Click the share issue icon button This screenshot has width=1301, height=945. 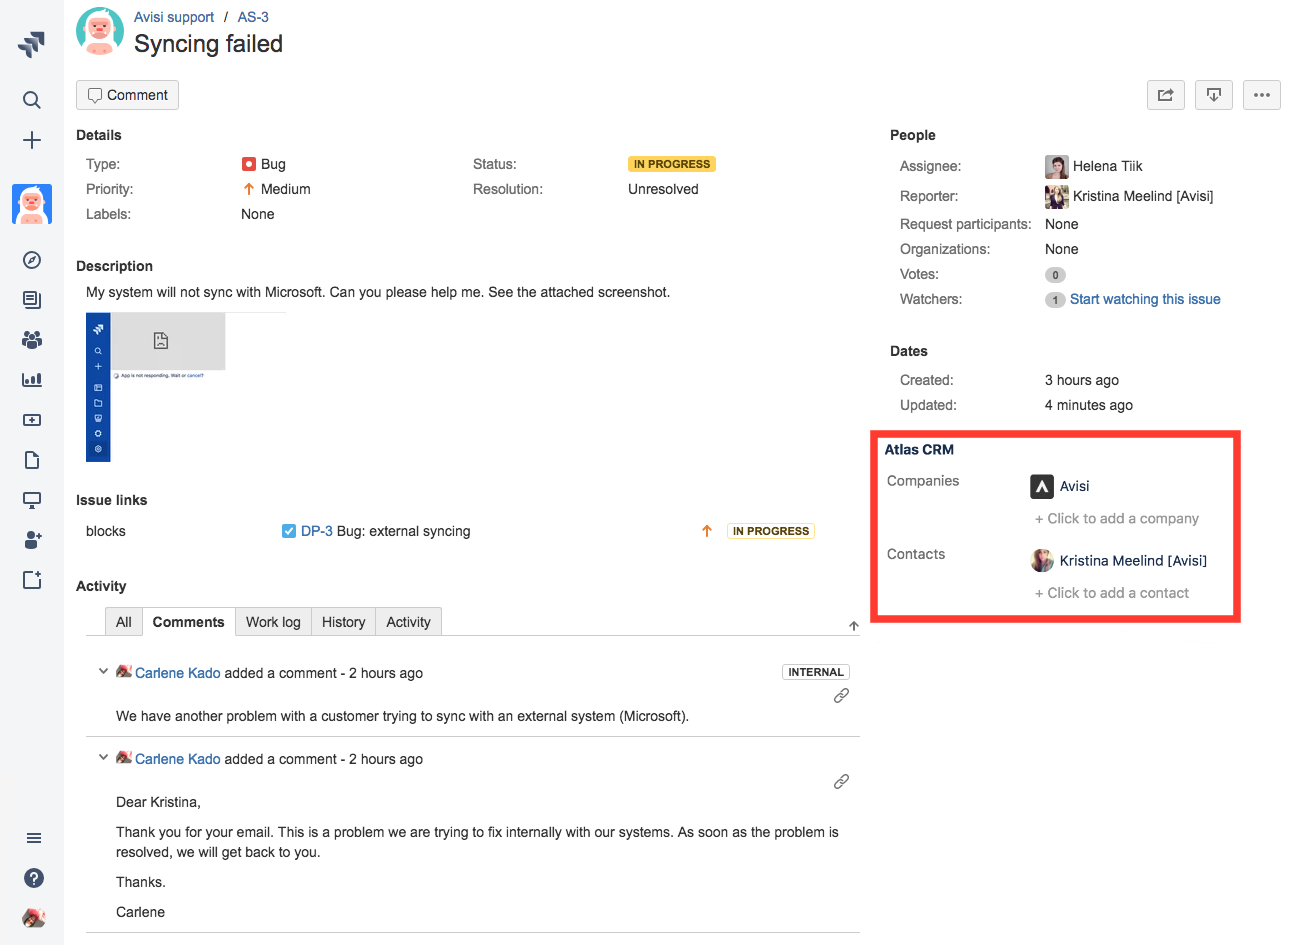tap(1166, 95)
